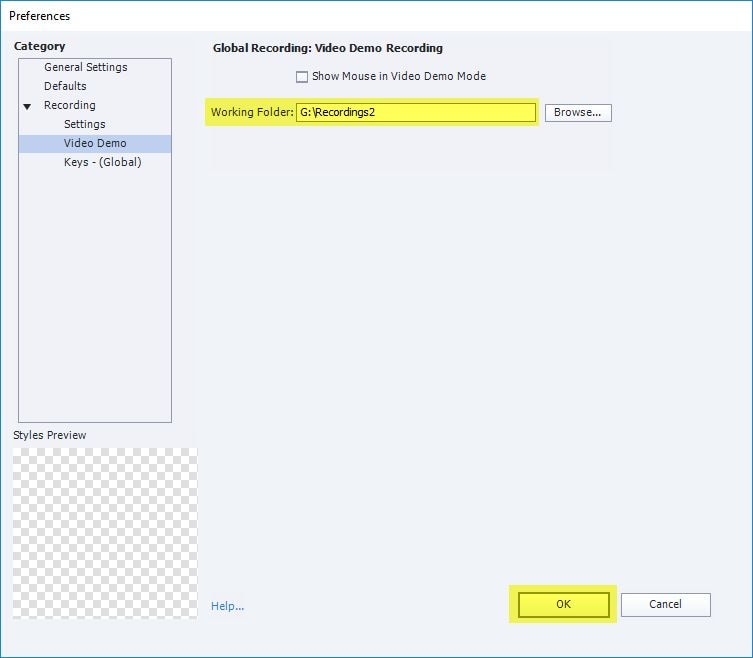The height and width of the screenshot is (658, 753).
Task: Select Video Demo category
Action: 95,144
